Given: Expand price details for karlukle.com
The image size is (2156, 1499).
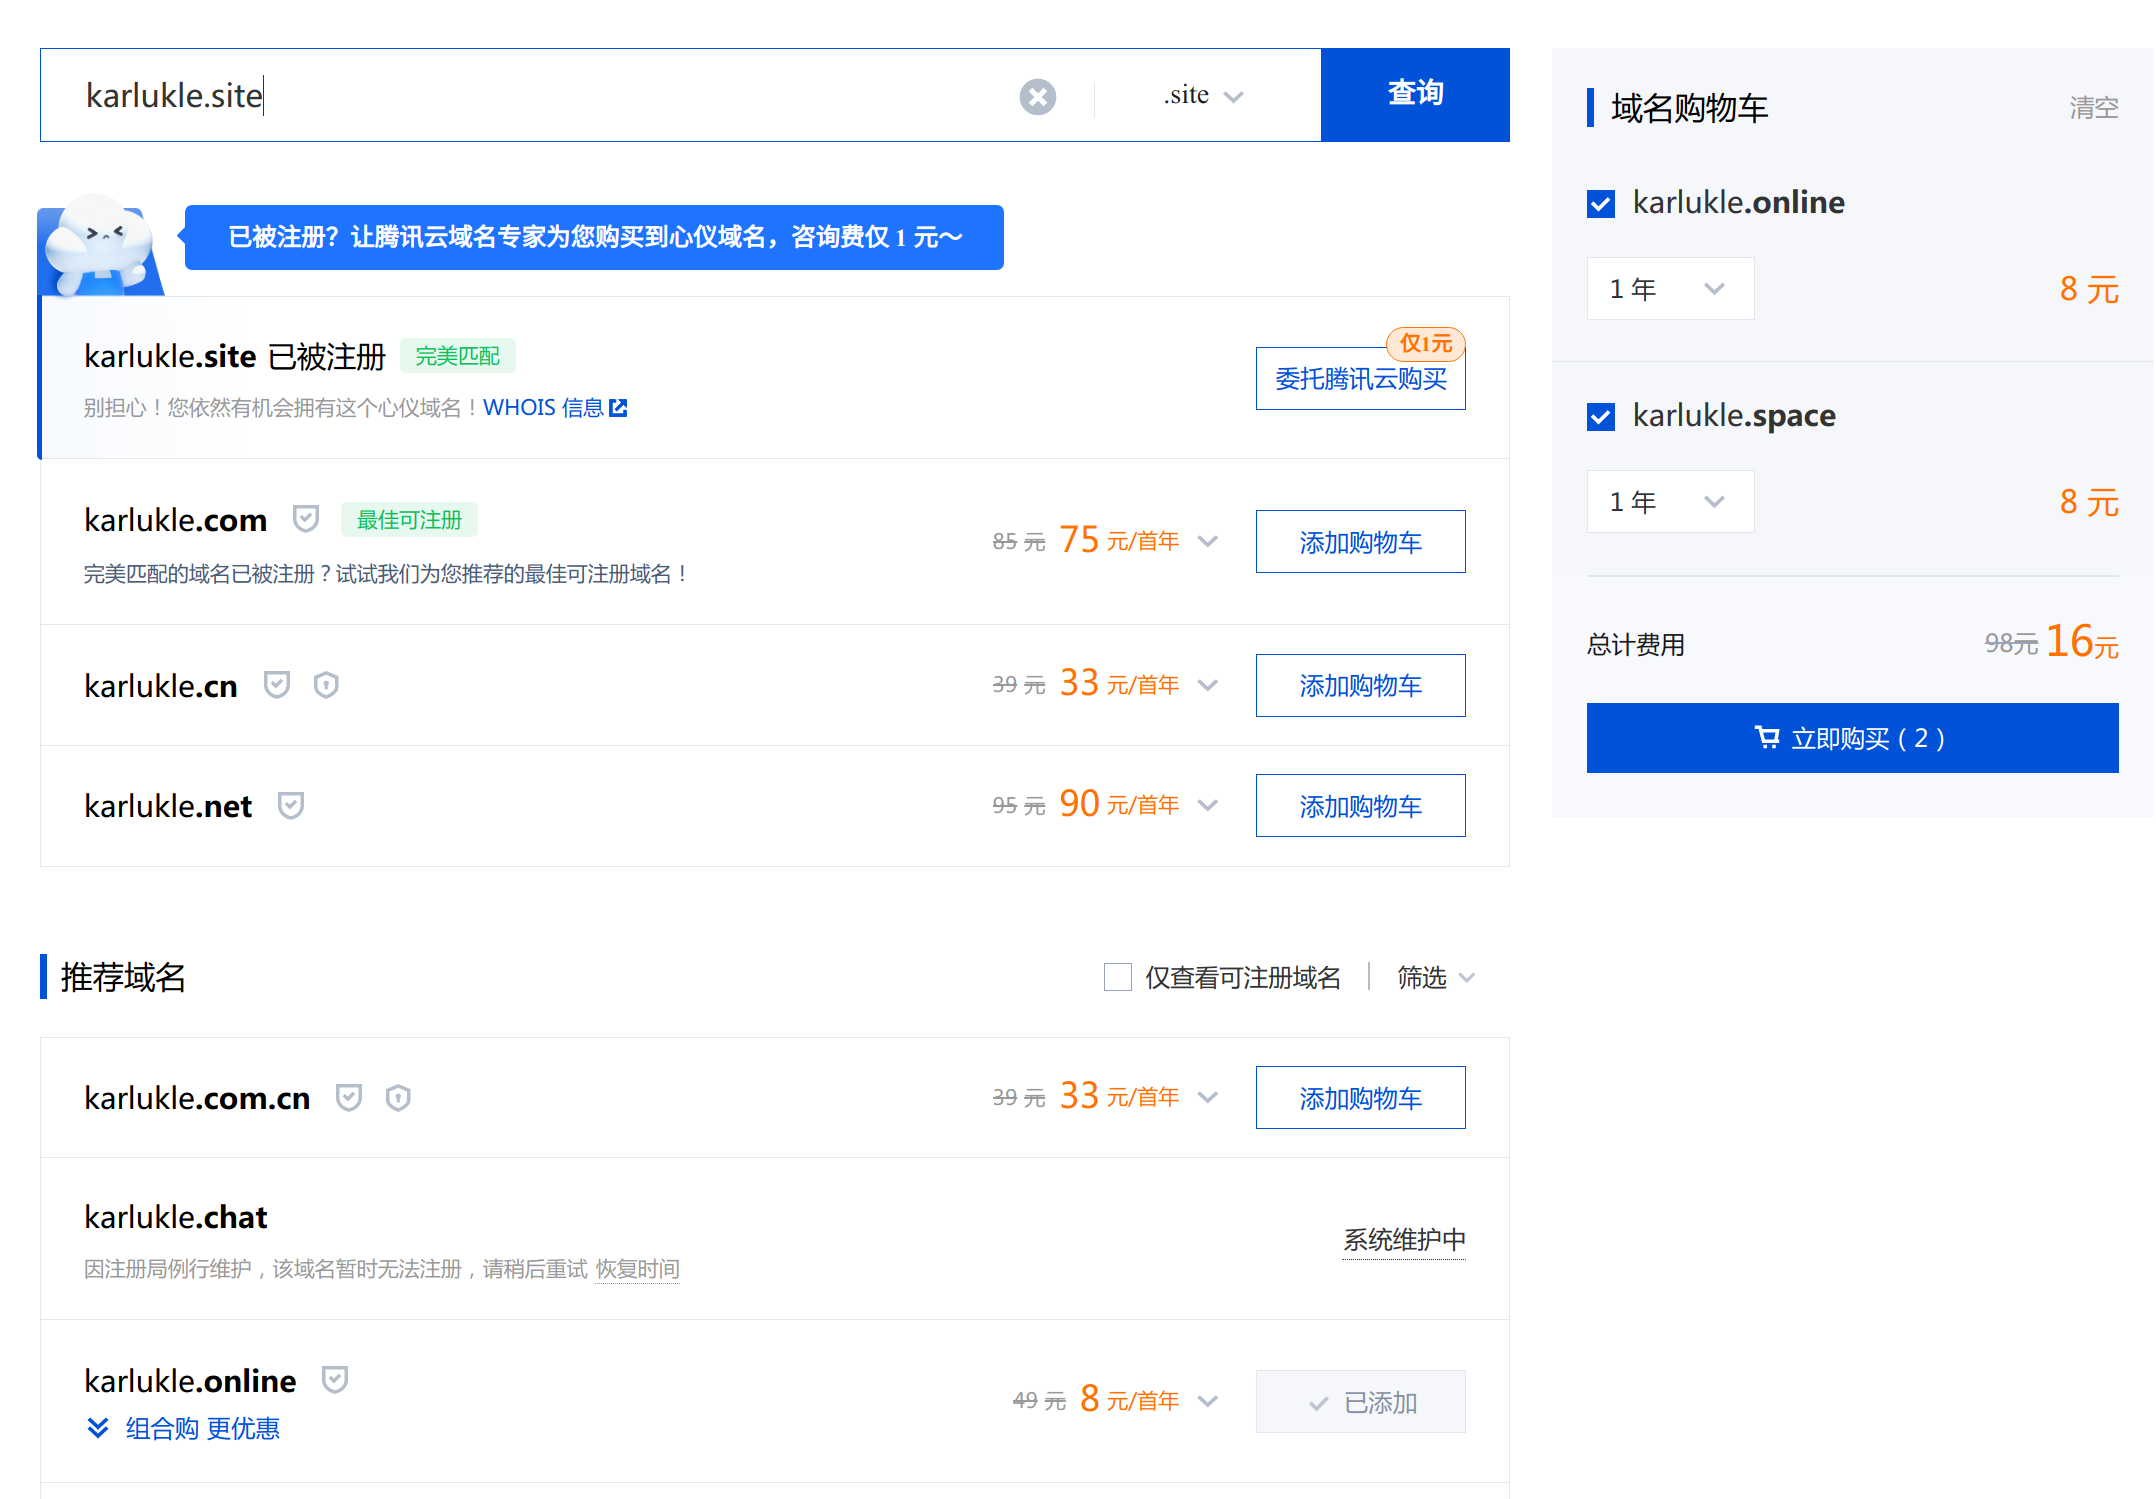Looking at the screenshot, I should [1208, 541].
